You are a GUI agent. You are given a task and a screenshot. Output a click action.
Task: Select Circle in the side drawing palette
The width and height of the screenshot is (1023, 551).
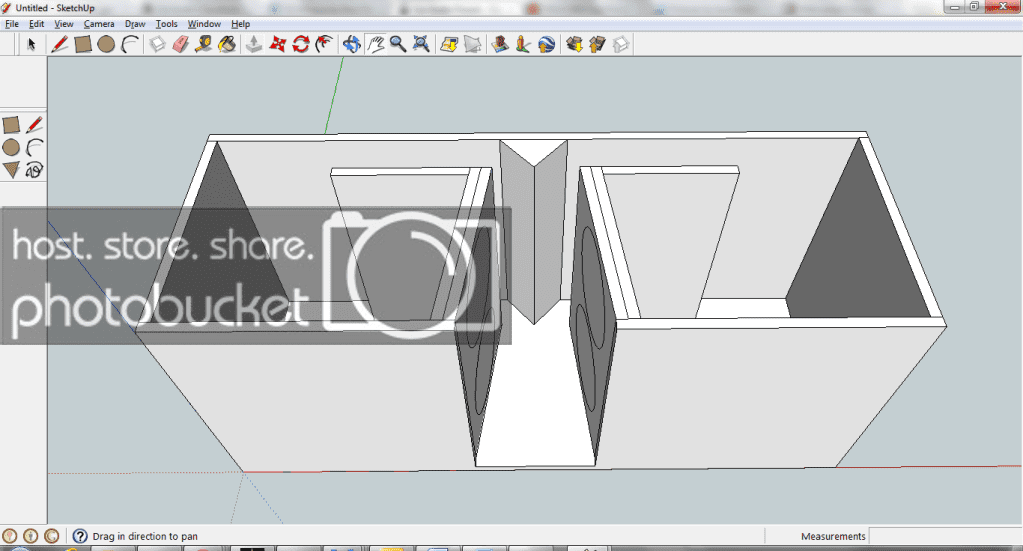(11, 147)
